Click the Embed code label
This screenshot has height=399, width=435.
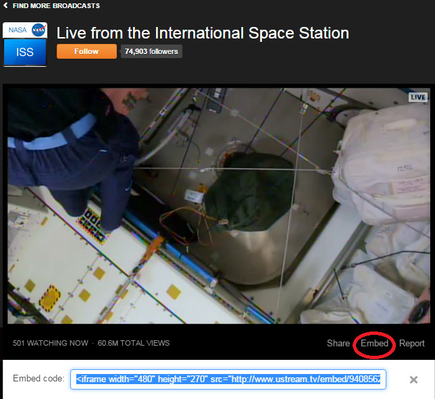click(x=38, y=378)
